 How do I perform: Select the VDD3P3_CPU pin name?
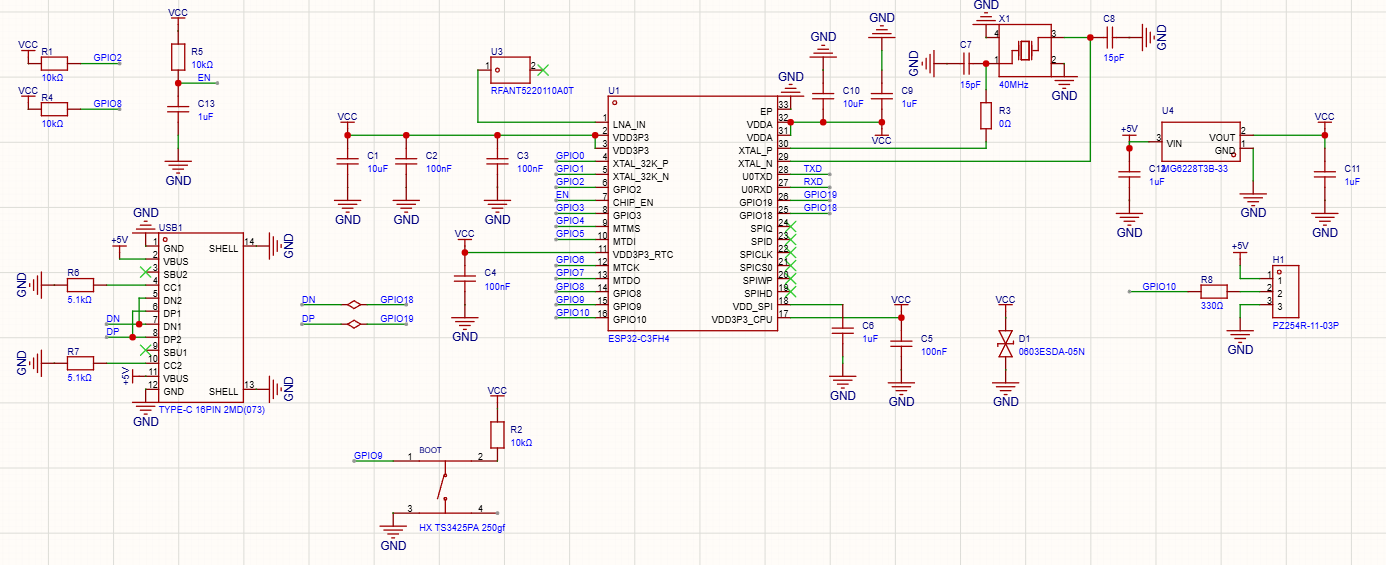(x=742, y=320)
